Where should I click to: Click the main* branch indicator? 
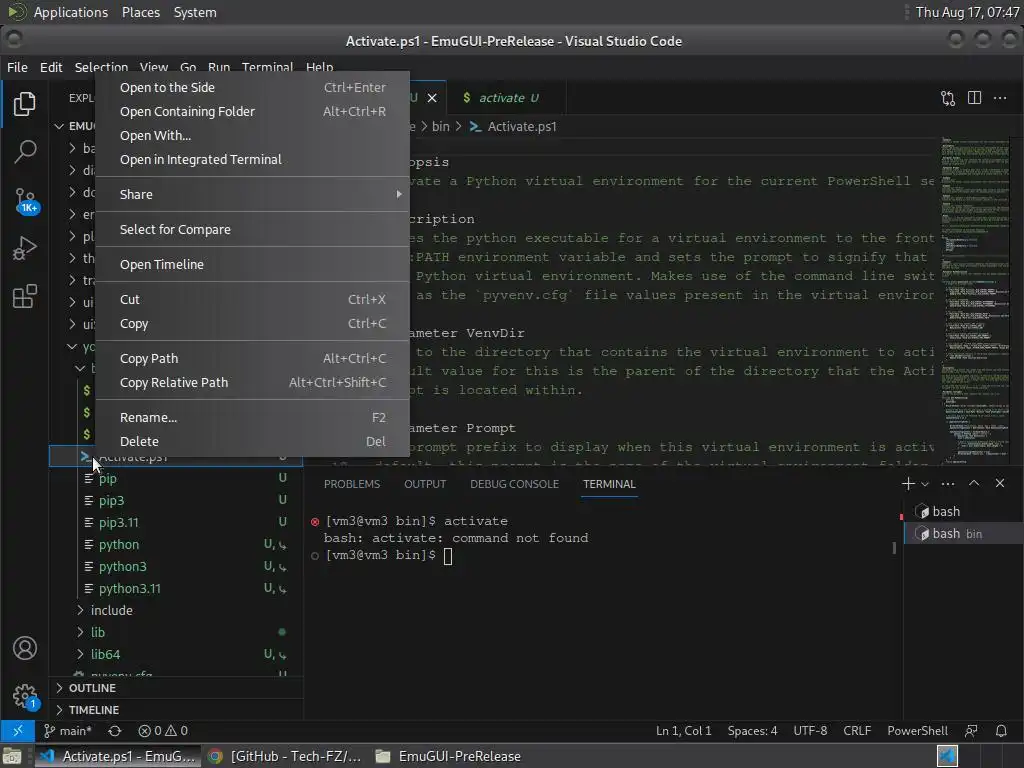[x=67, y=731]
